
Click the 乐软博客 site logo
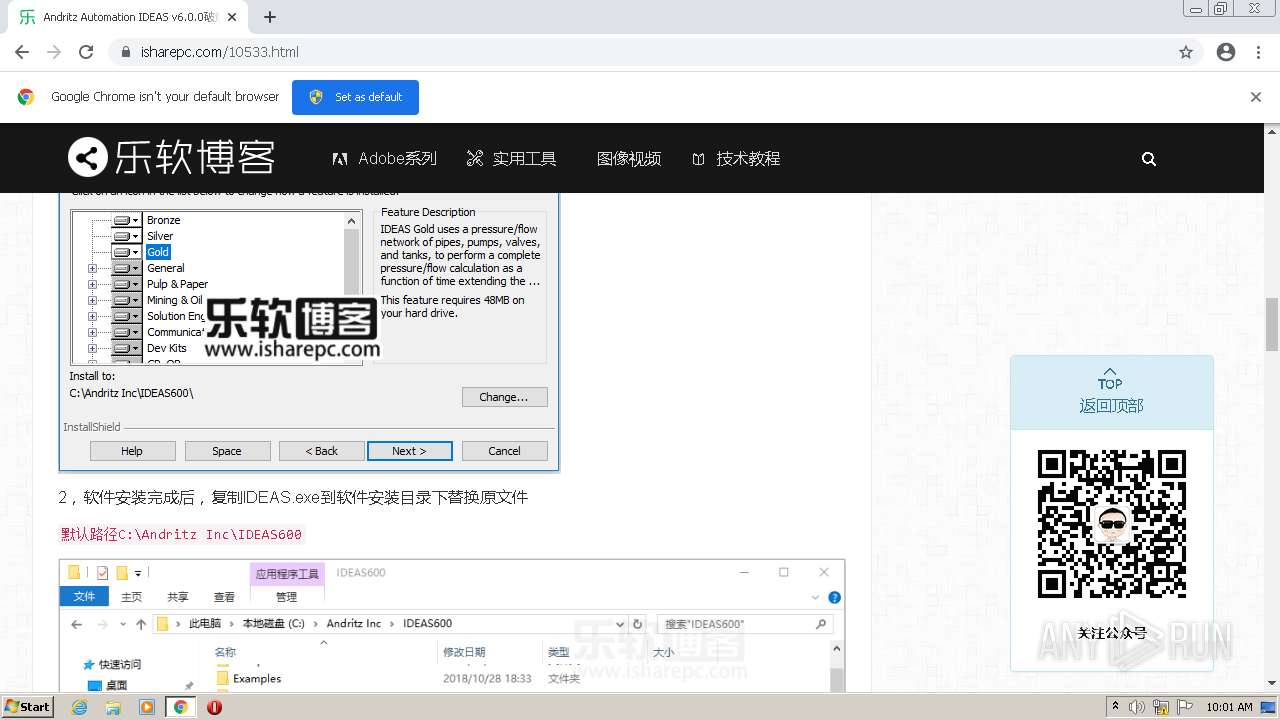point(171,157)
